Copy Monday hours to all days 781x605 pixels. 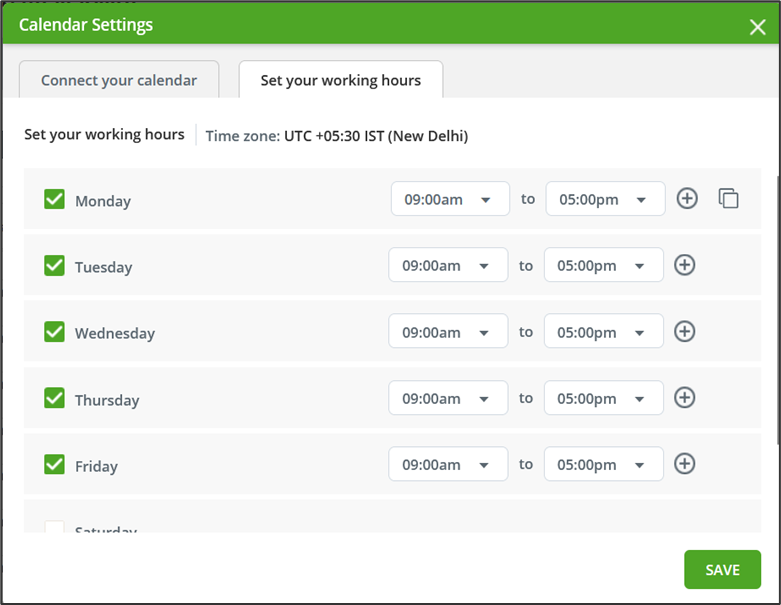tap(729, 198)
